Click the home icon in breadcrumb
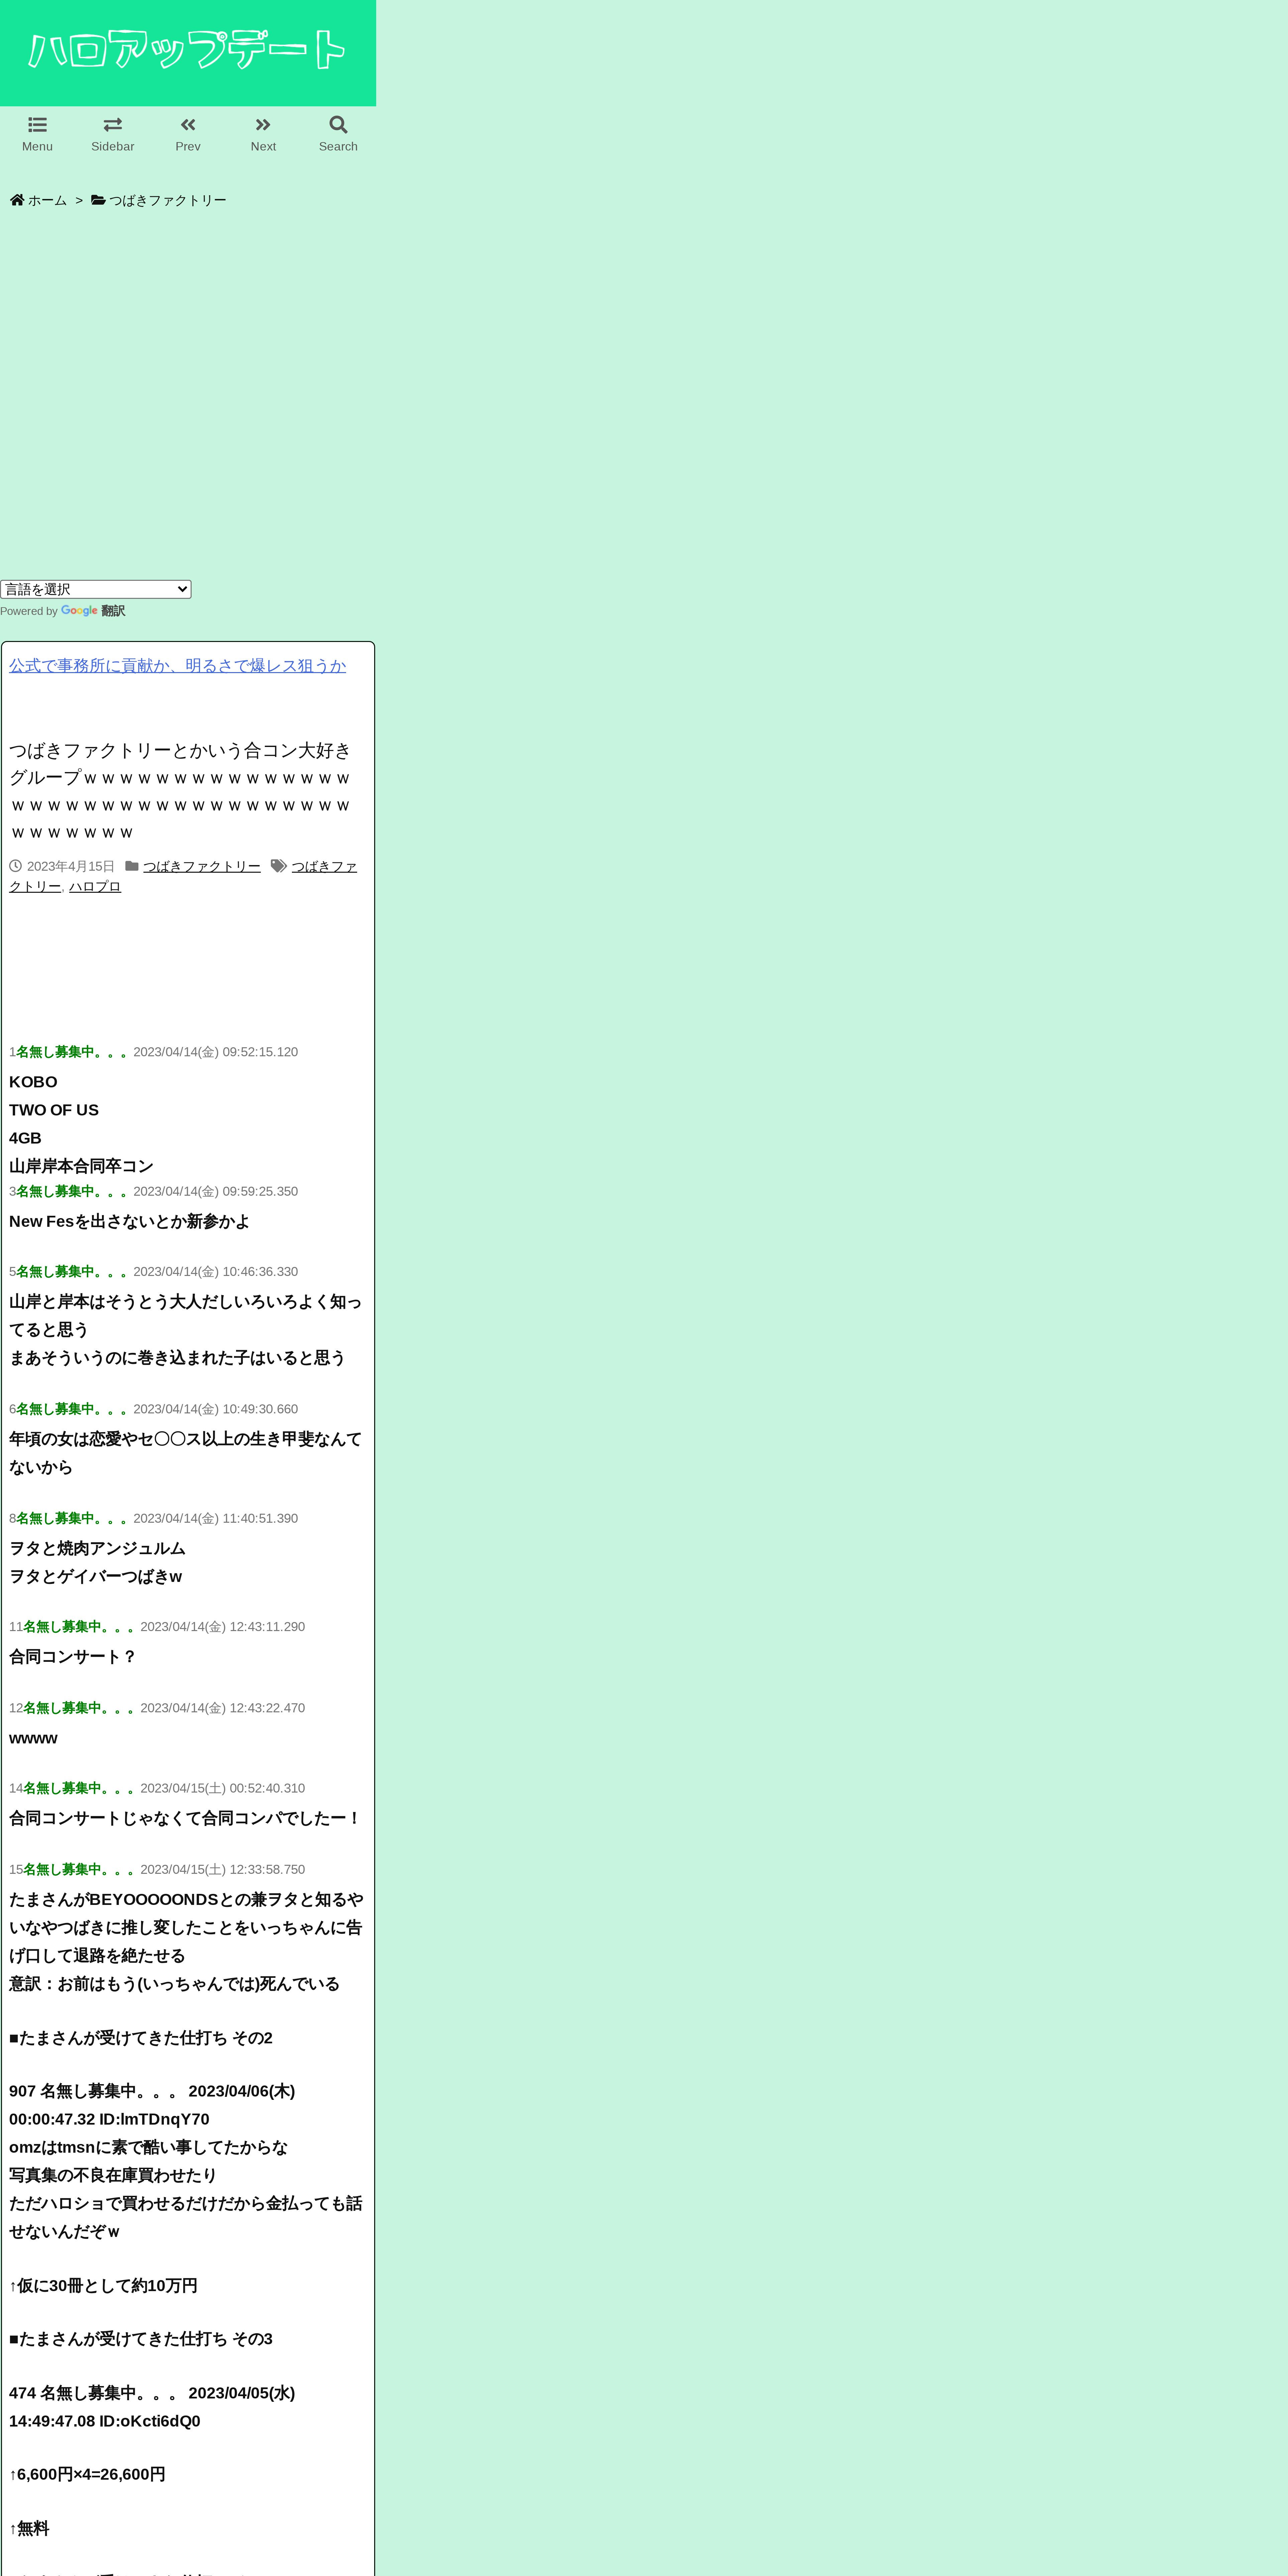 click(17, 200)
